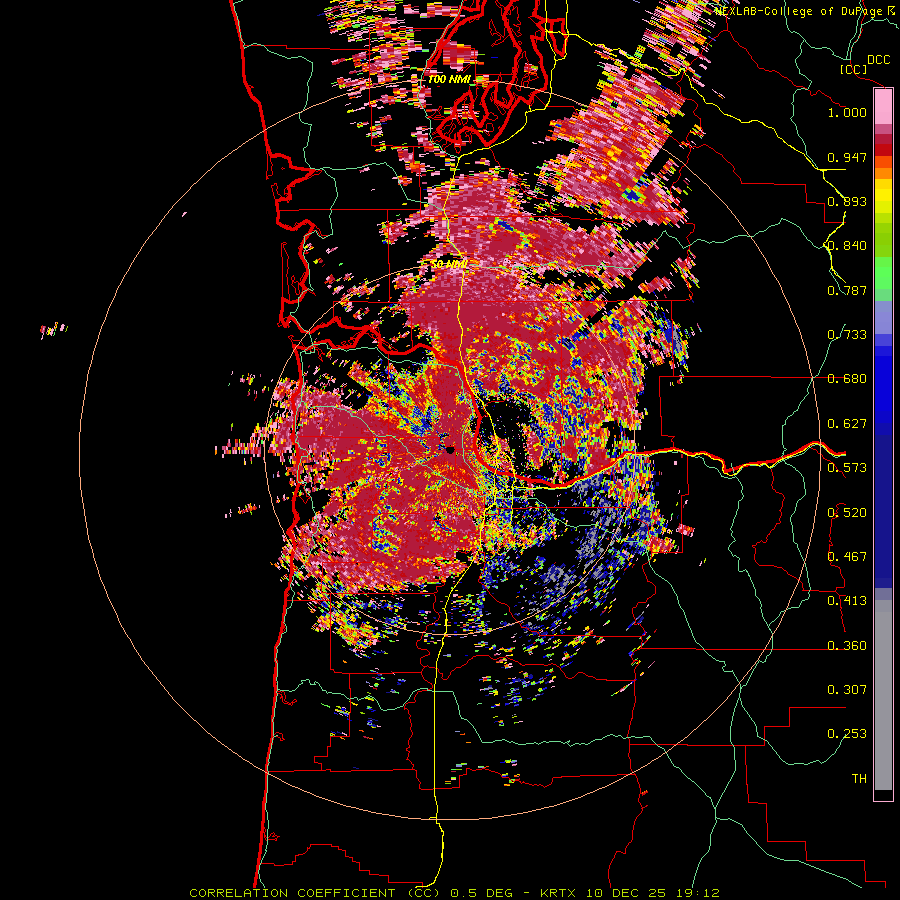This screenshot has width=900, height=900.
Task: Click the 1.000 legend value
Action: click(847, 112)
